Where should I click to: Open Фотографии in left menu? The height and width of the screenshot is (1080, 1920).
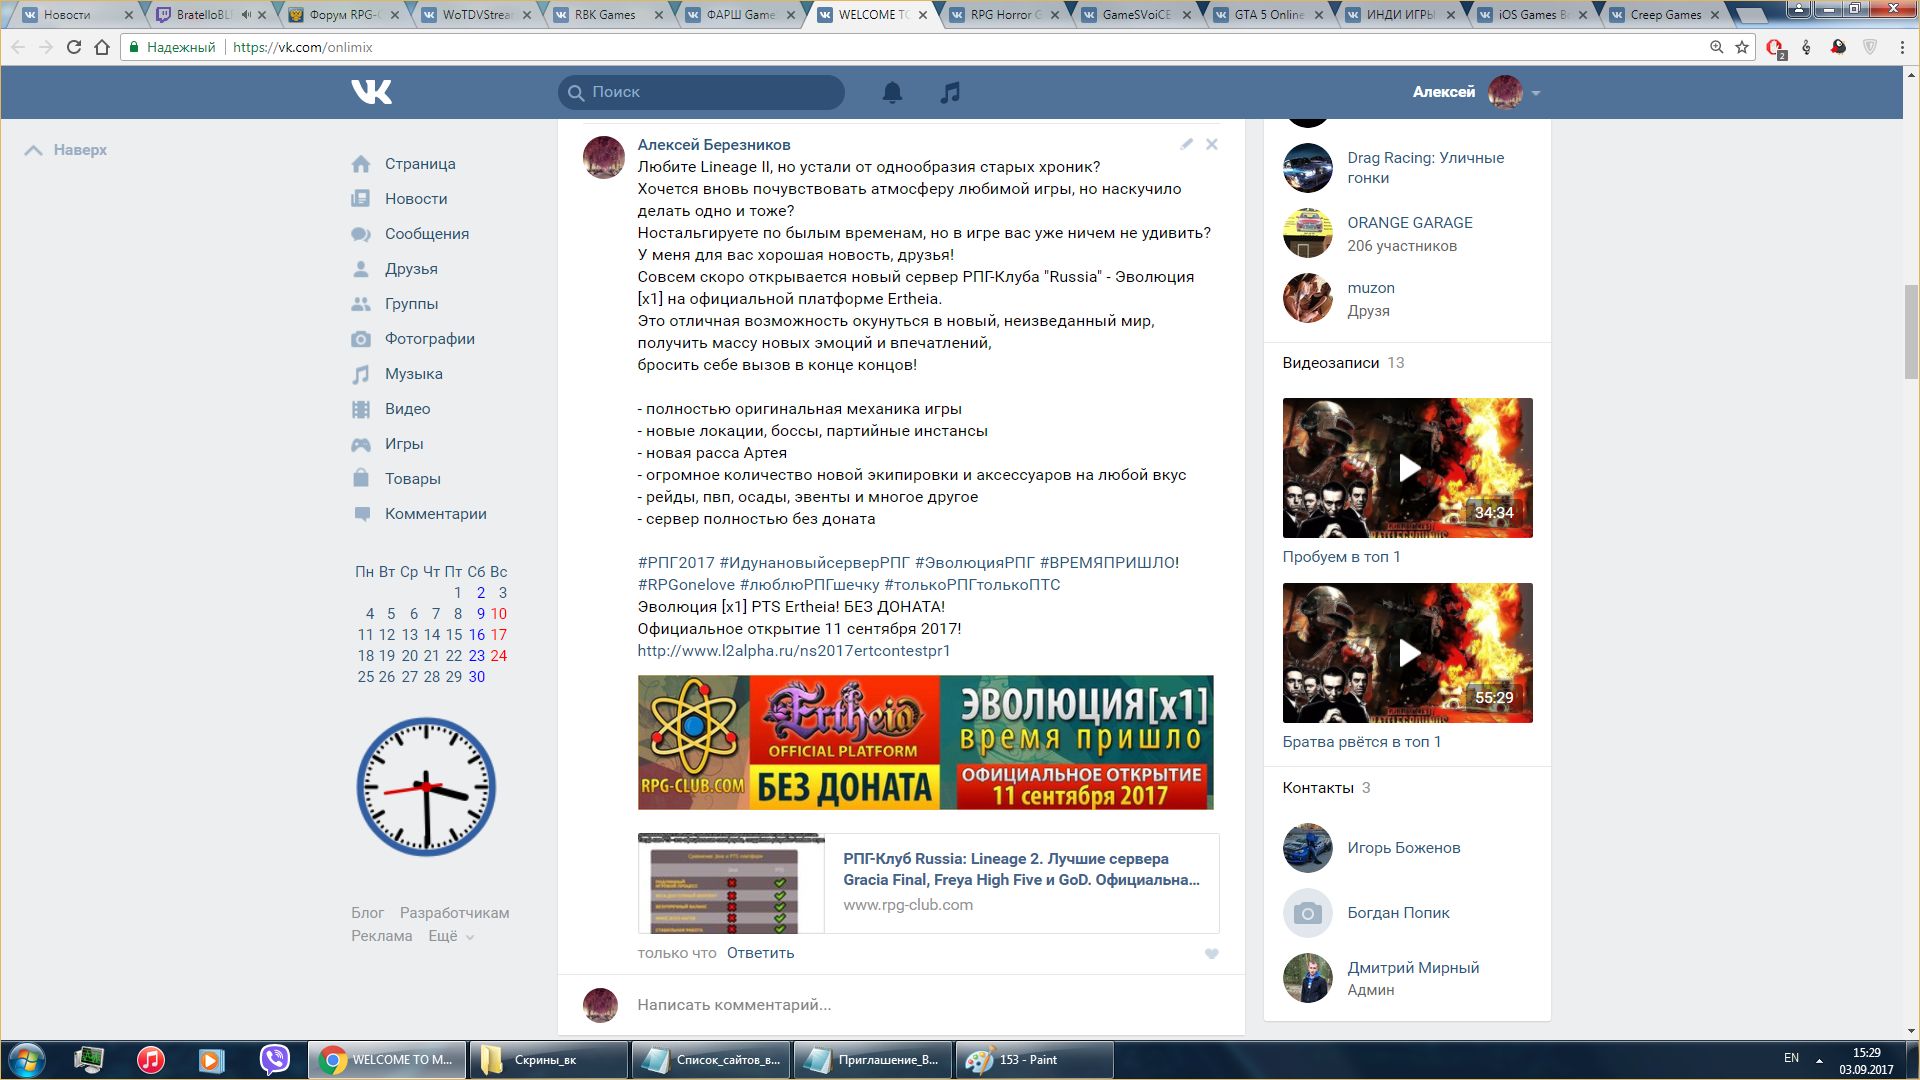(x=430, y=339)
